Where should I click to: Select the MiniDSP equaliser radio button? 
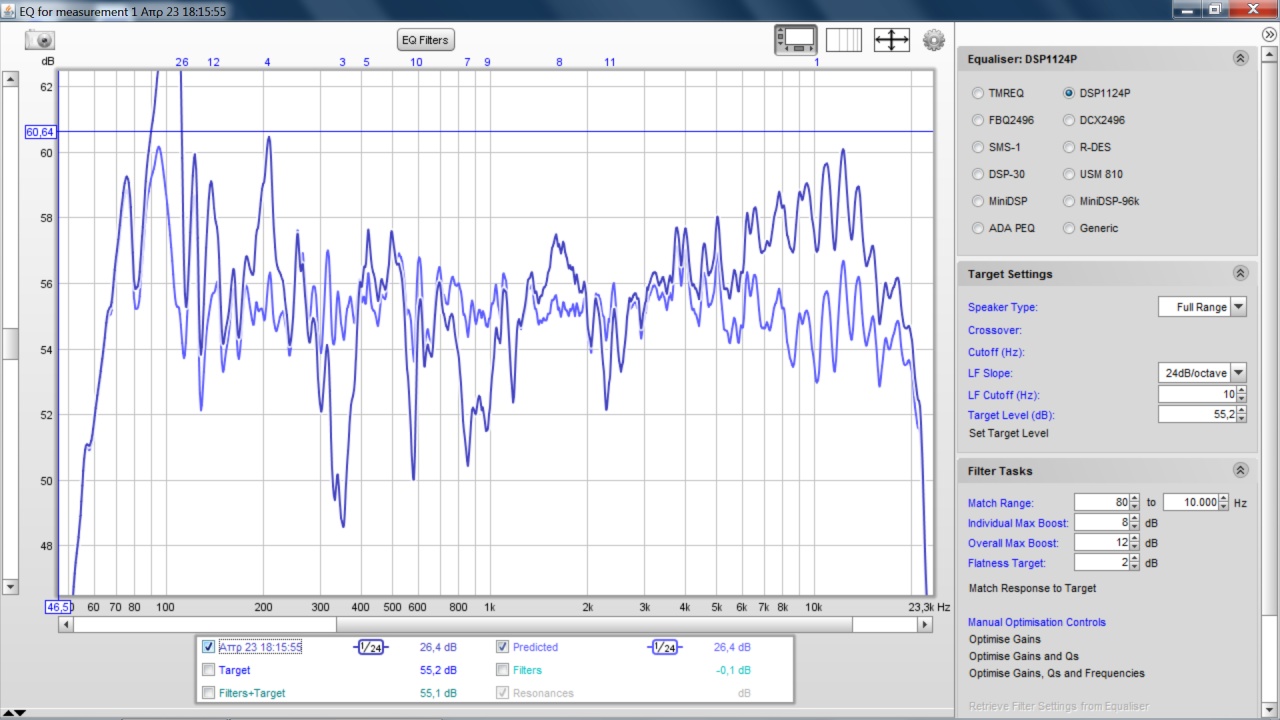click(978, 201)
